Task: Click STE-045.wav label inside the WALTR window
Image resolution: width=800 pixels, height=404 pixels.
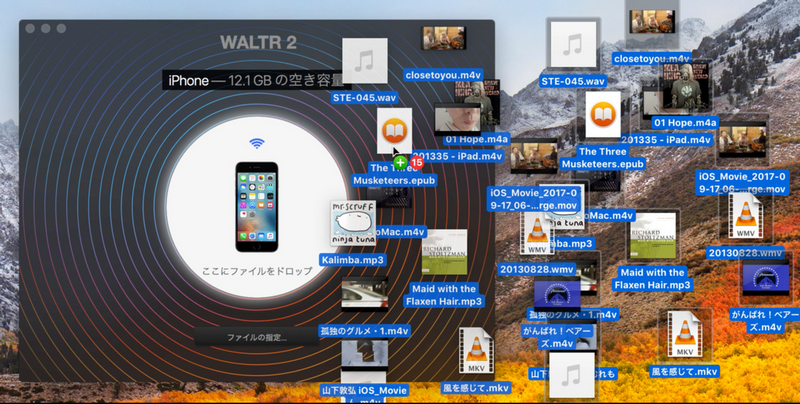Action: (x=364, y=98)
